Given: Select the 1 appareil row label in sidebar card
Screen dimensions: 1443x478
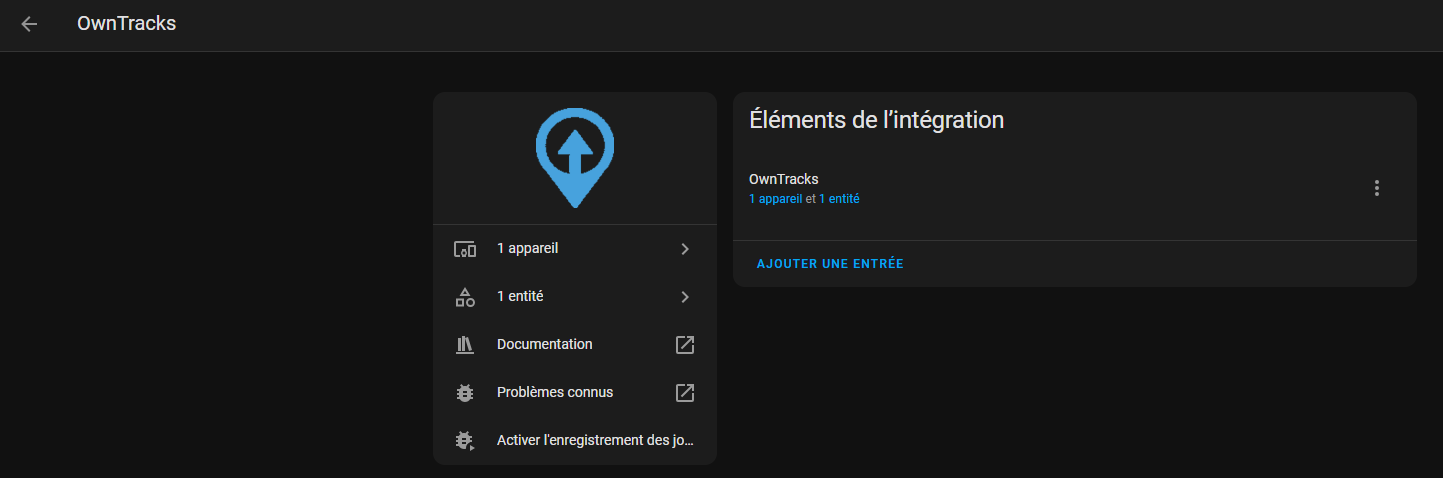Looking at the screenshot, I should [x=527, y=248].
